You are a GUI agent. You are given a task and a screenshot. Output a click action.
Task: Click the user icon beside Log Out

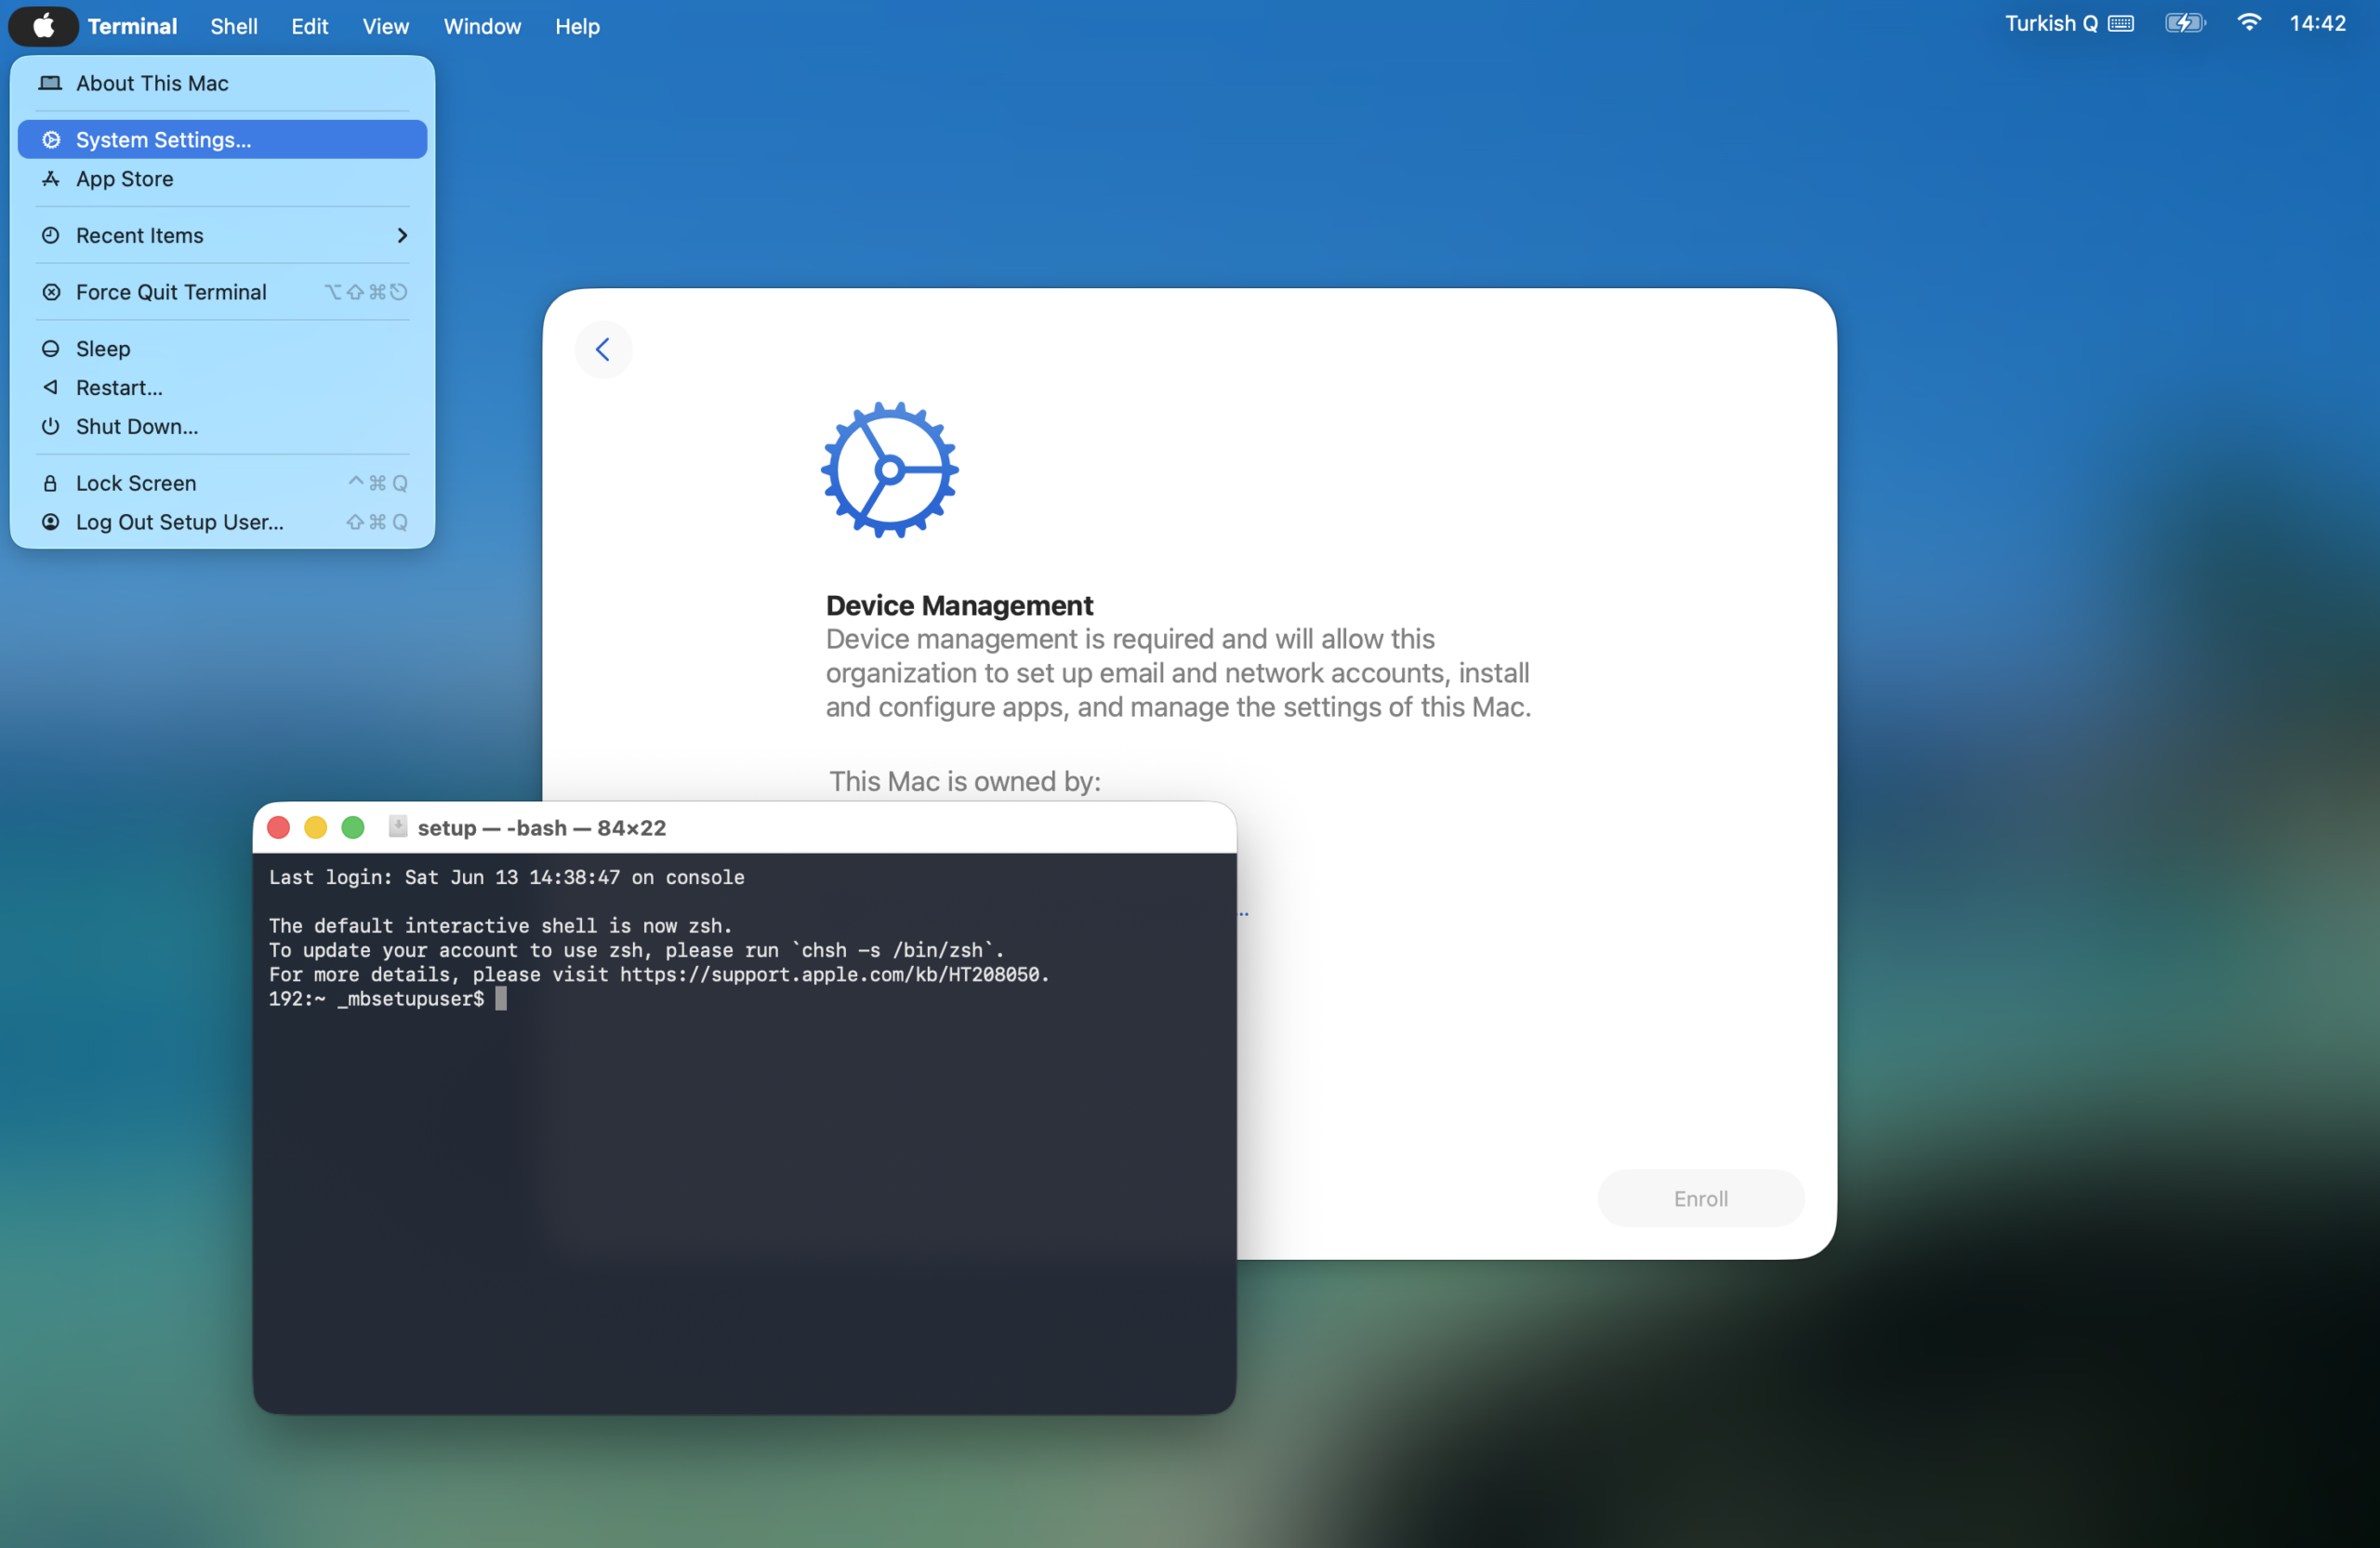pos(51,522)
